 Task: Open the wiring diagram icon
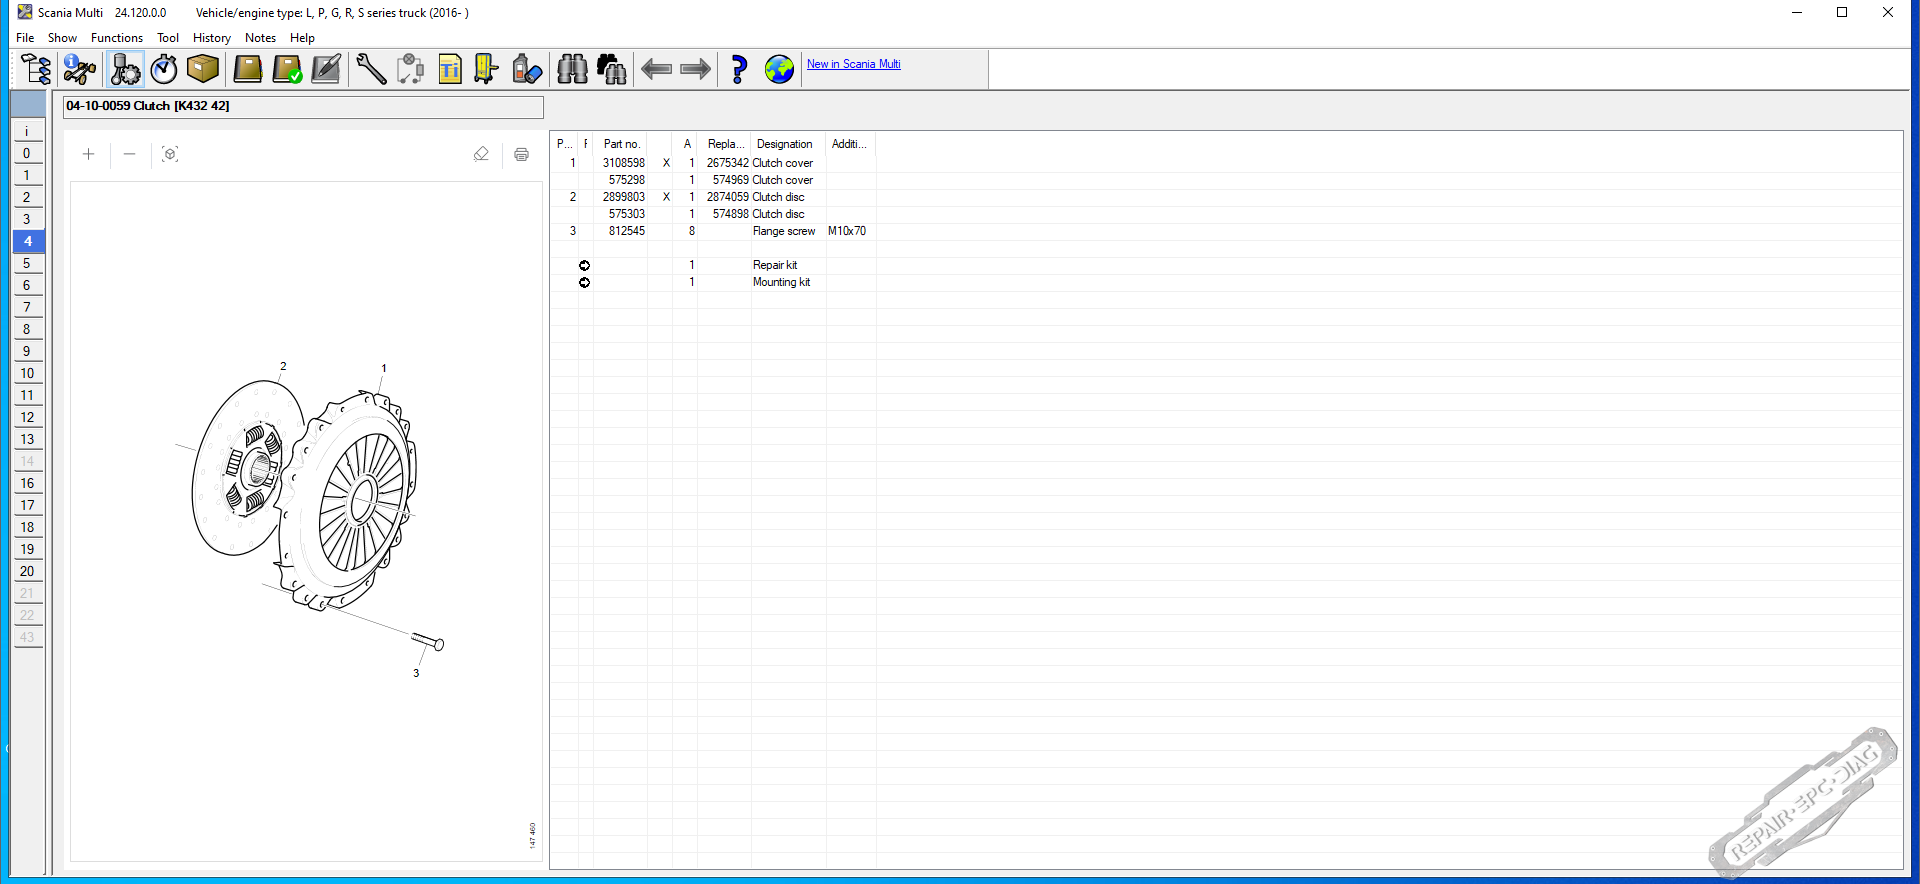[410, 69]
